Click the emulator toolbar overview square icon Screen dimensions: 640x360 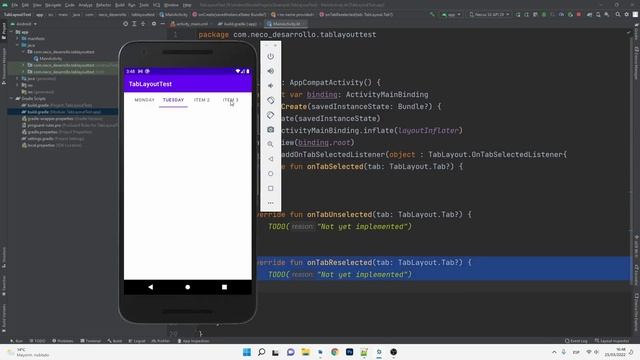270,188
